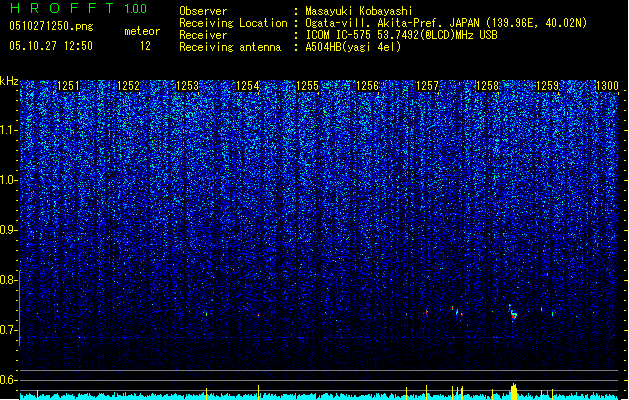Click the 1253 time axis label
The height and width of the screenshot is (400, 629).
[188, 86]
